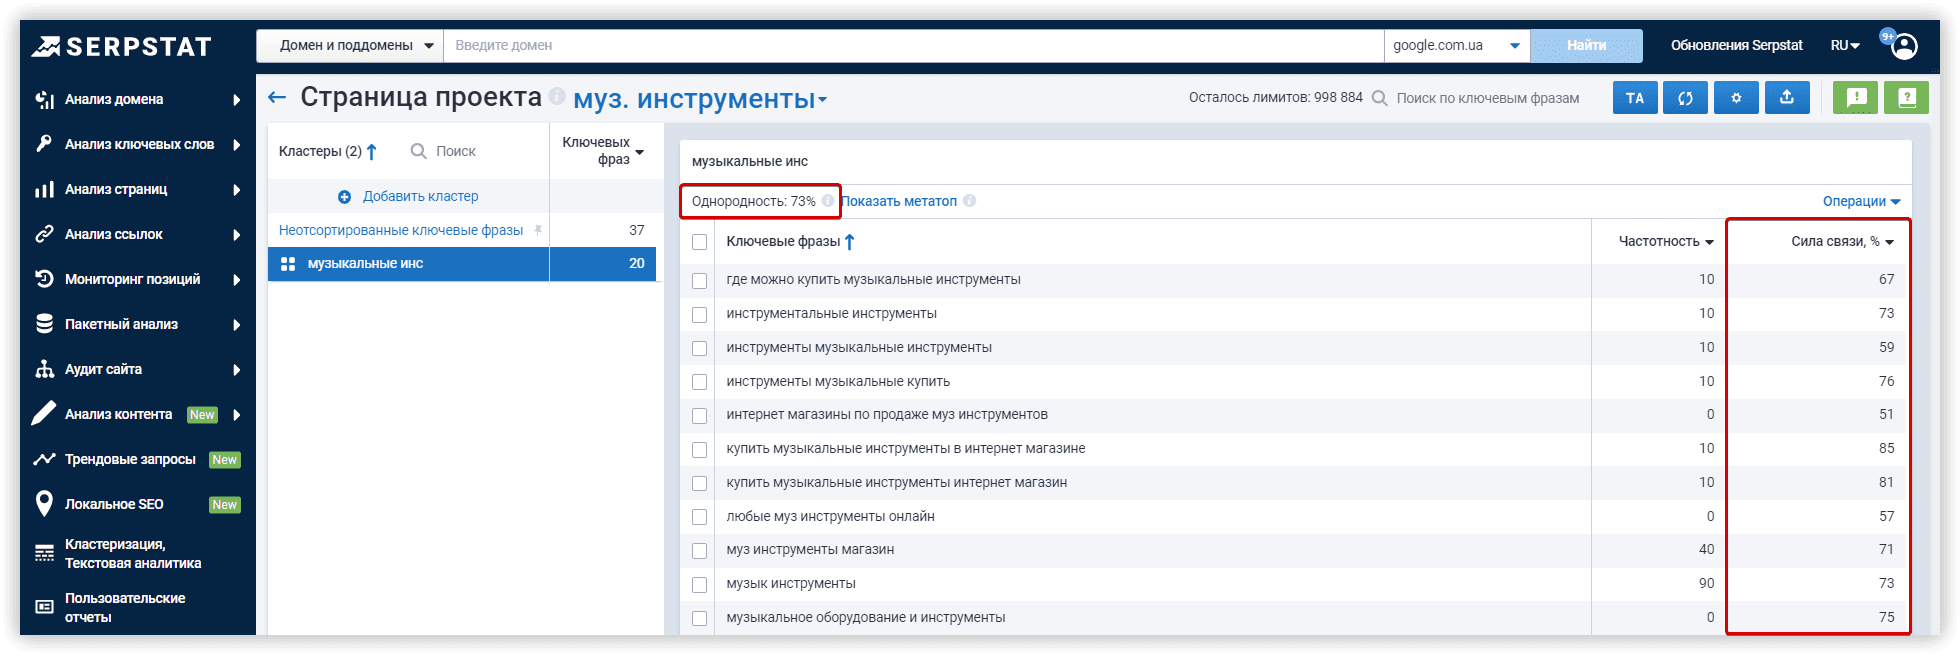Open the user profile avatar icon
This screenshot has width=1960, height=655.
tap(1904, 46)
